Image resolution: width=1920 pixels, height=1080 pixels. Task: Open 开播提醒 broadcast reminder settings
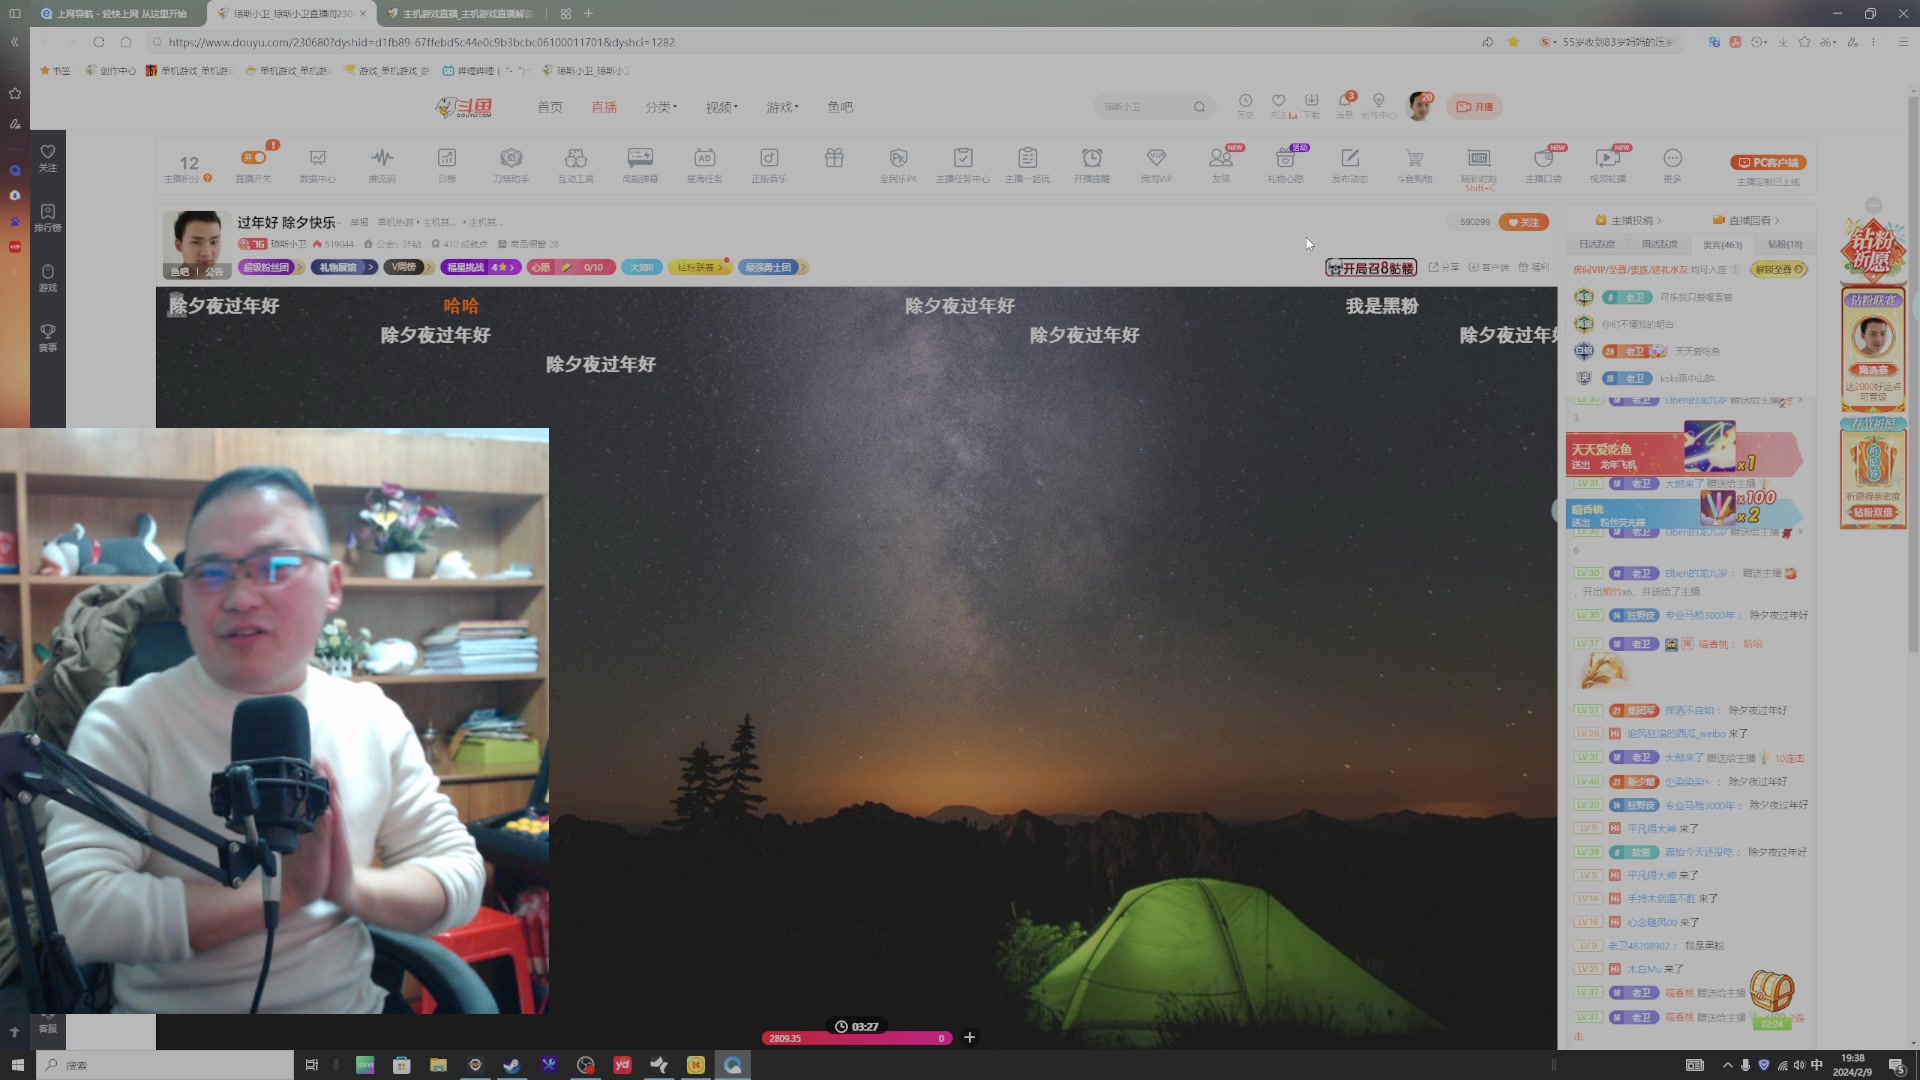tap(1092, 163)
